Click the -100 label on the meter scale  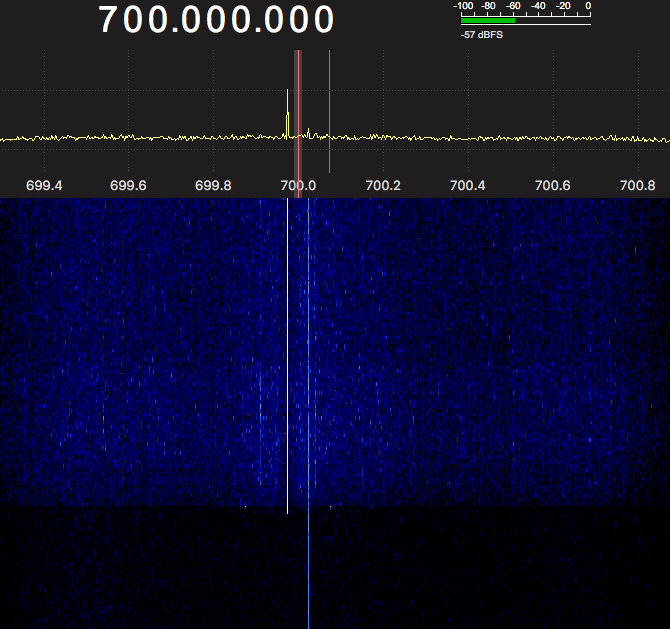coord(463,6)
